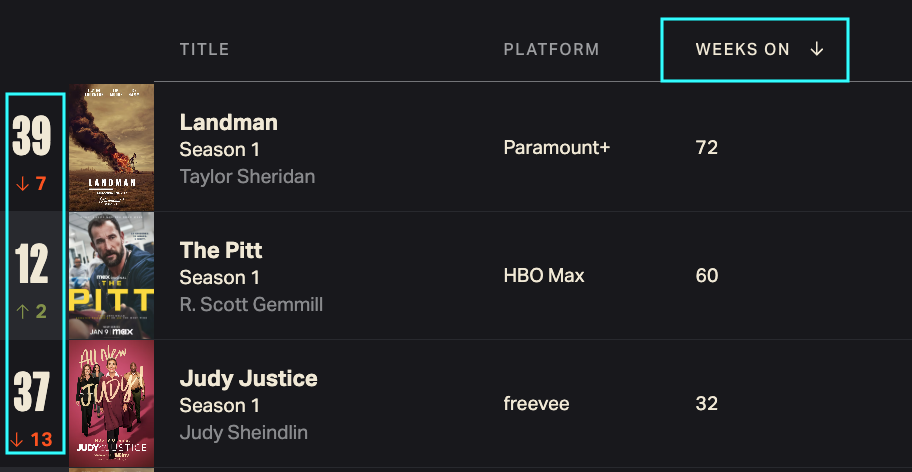Click Landman's red down-arrow rank change
The height and width of the screenshot is (472, 912).
[x=32, y=183]
